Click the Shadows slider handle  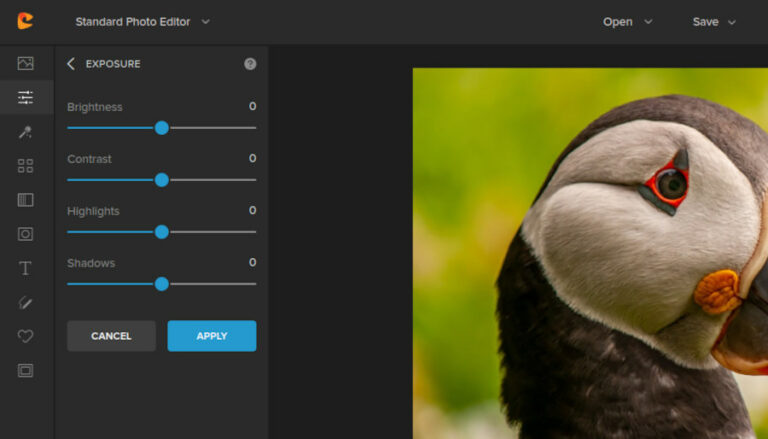(162, 284)
